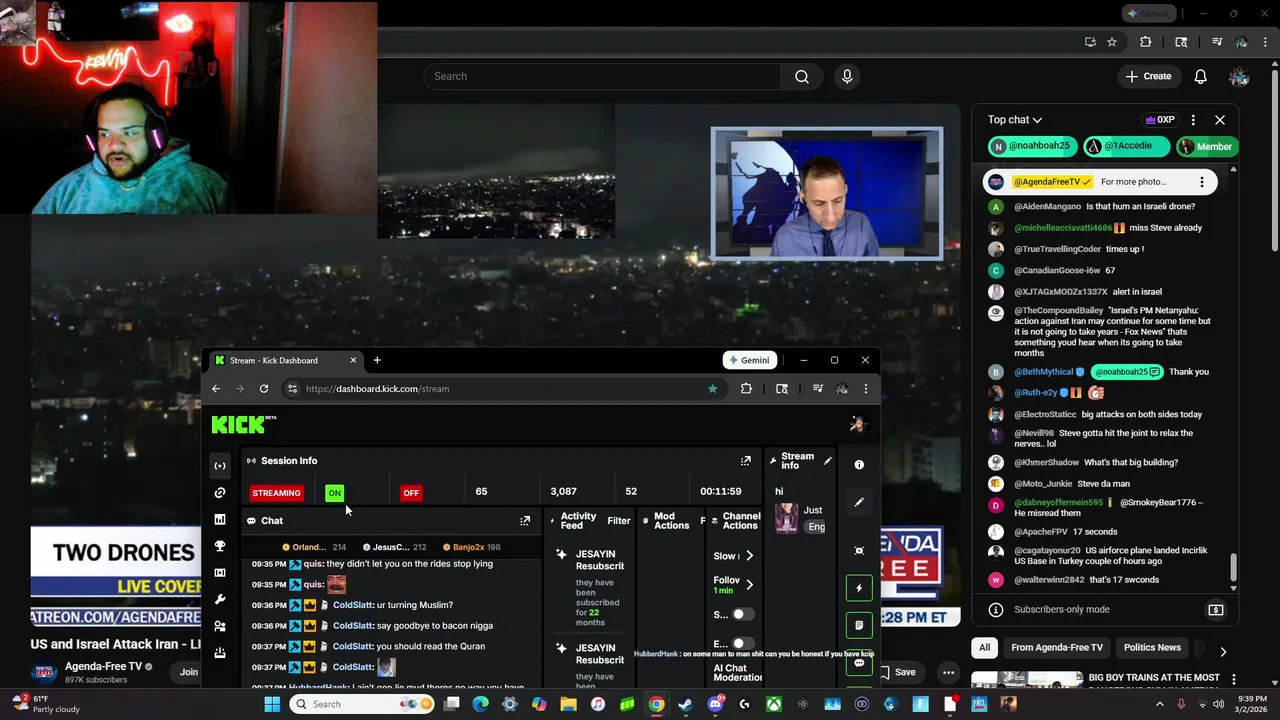The width and height of the screenshot is (1280, 720).
Task: Show more video category chips arrow
Action: [x=1222, y=651]
